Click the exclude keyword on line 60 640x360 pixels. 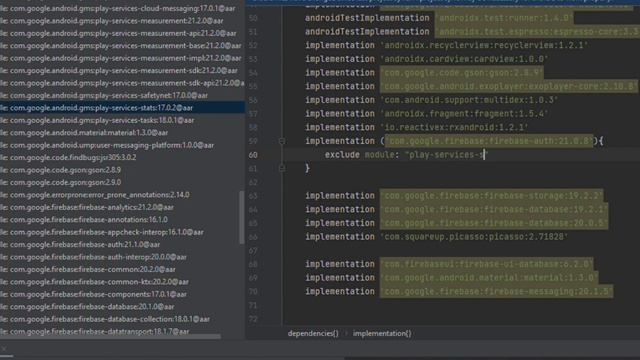point(342,155)
